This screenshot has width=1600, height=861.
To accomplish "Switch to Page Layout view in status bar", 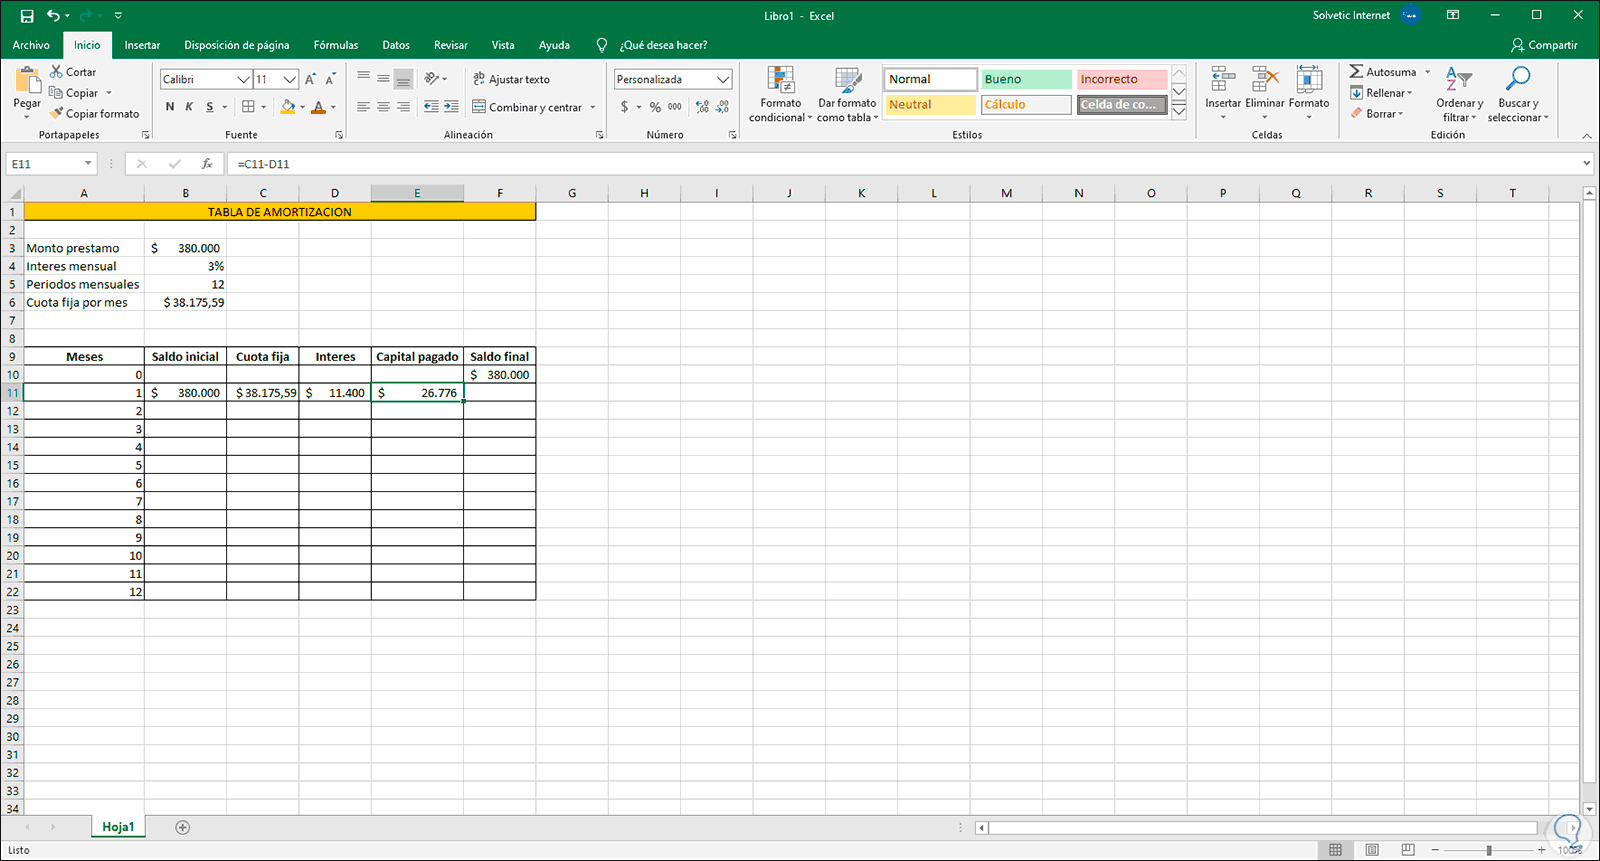I will pos(1372,850).
